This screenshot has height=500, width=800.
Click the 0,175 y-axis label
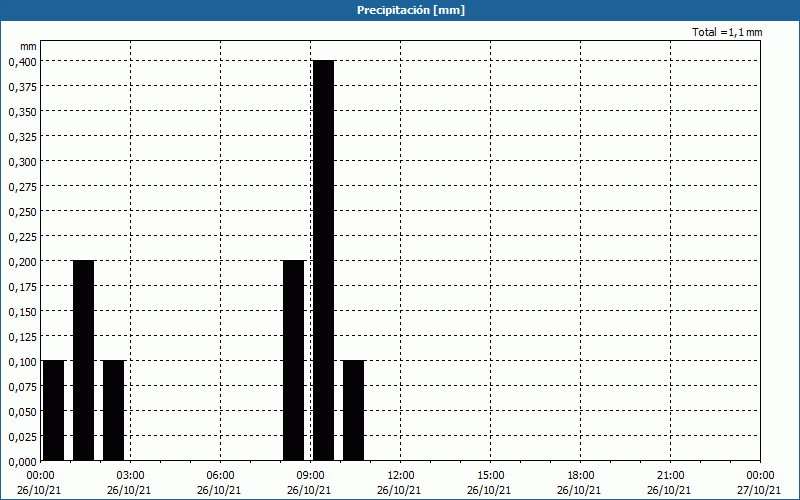[23, 287]
